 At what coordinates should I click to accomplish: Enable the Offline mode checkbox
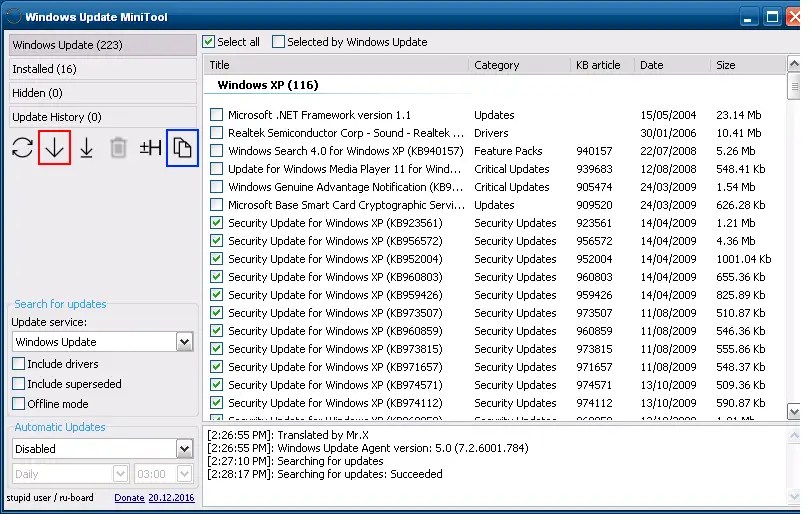[19, 404]
